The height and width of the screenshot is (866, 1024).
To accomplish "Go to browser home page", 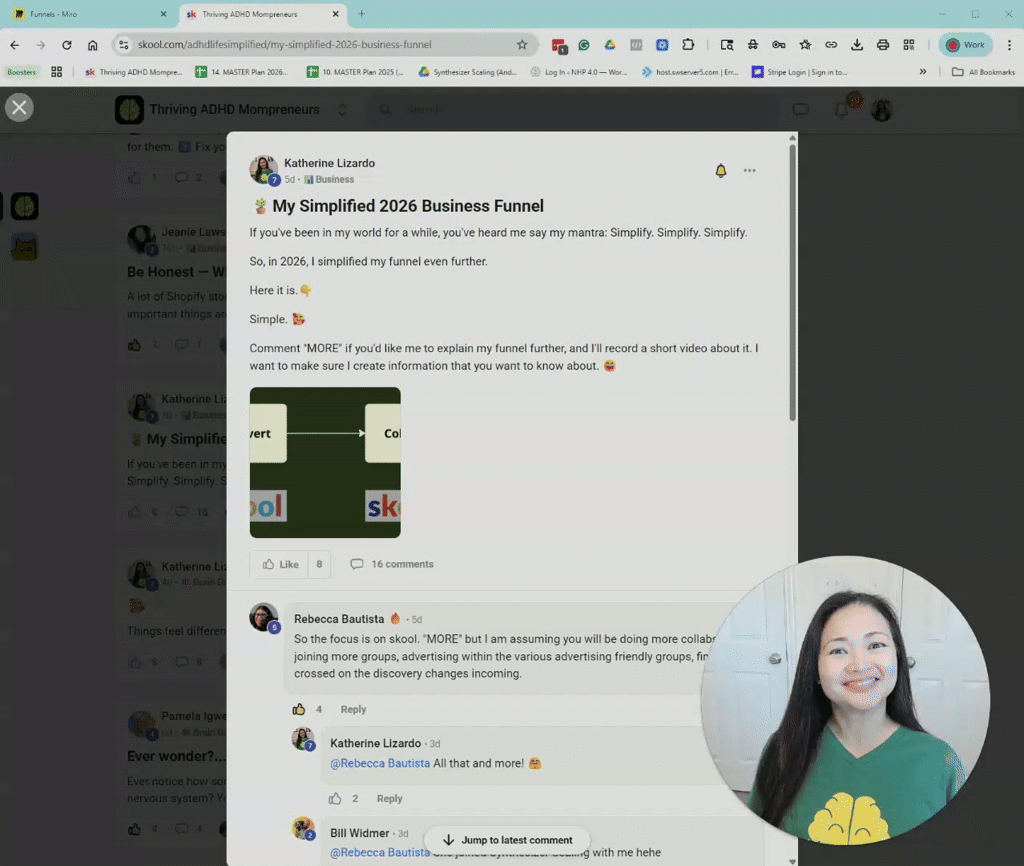I will pyautogui.click(x=93, y=44).
